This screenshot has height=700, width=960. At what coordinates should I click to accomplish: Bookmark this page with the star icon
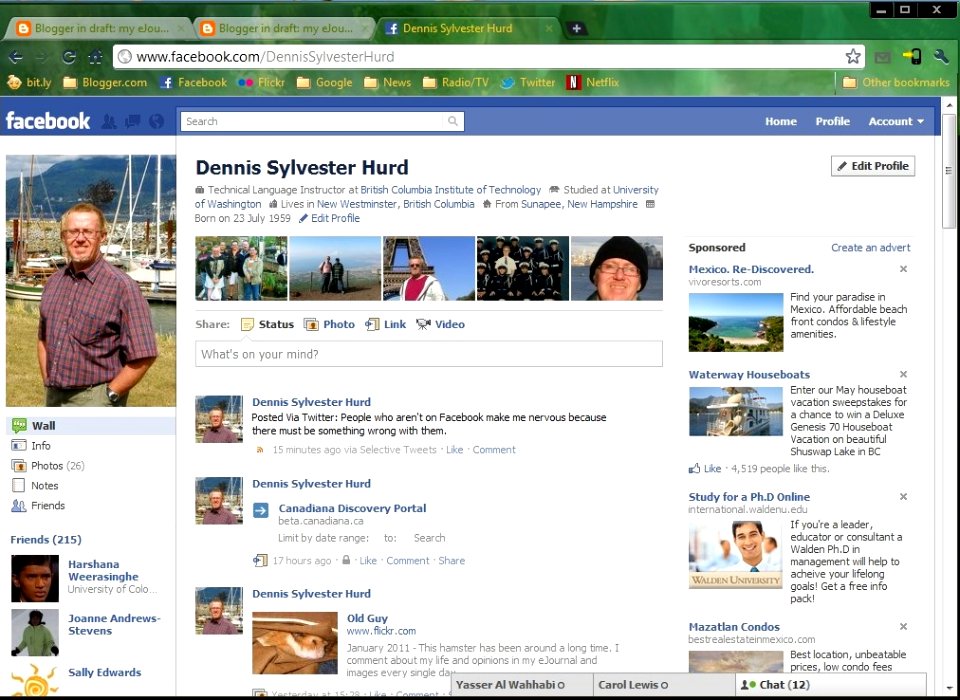point(853,57)
